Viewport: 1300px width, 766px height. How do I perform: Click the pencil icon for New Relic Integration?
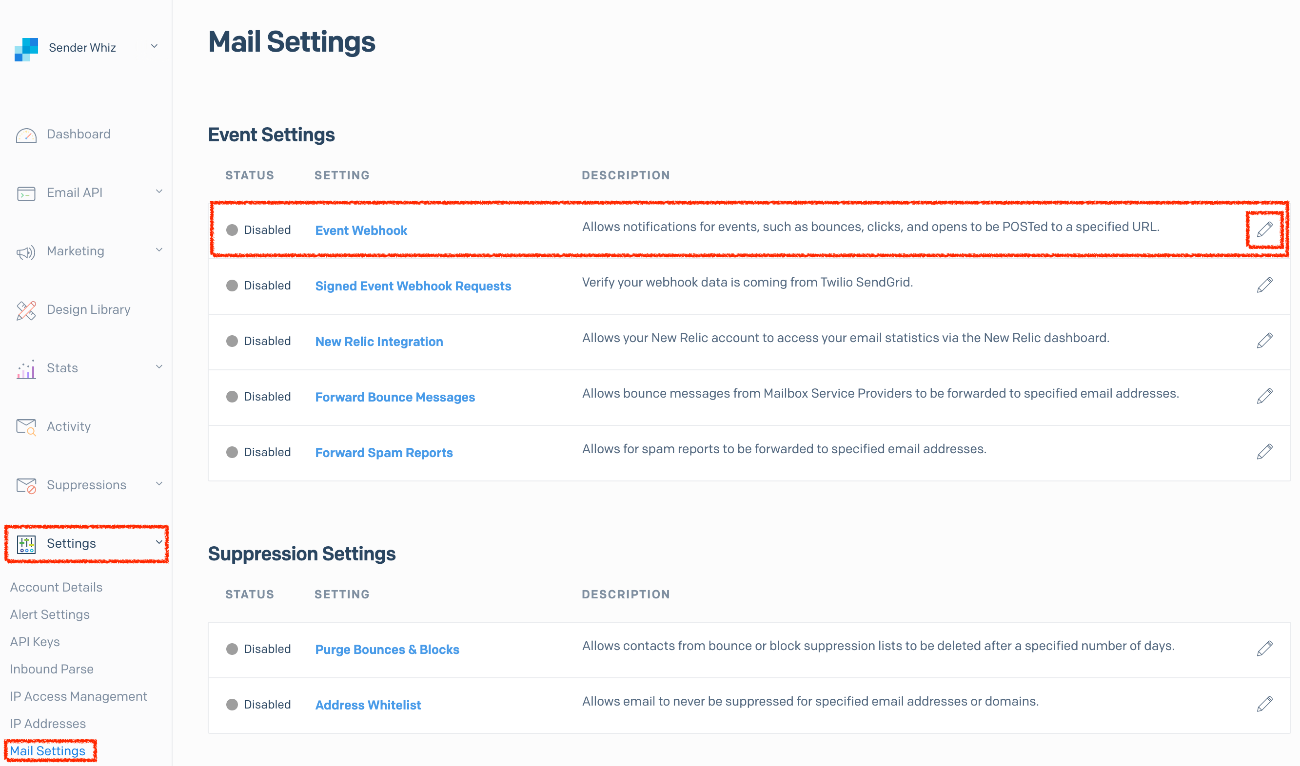pos(1265,341)
